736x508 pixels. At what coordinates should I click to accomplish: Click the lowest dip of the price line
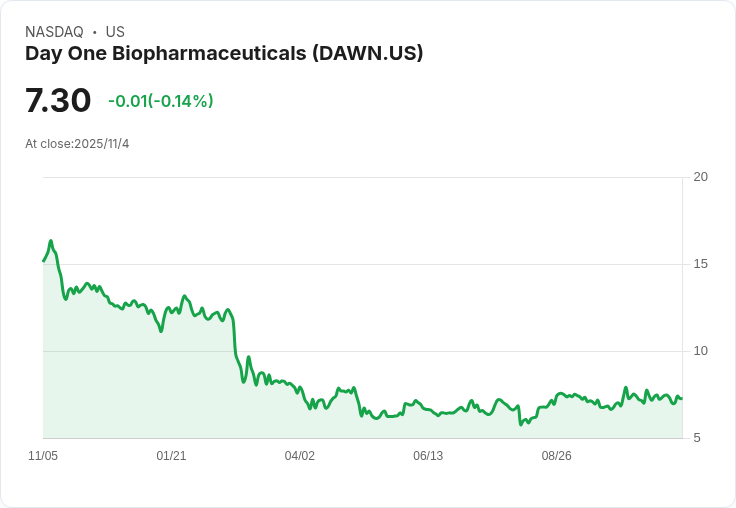(x=521, y=425)
